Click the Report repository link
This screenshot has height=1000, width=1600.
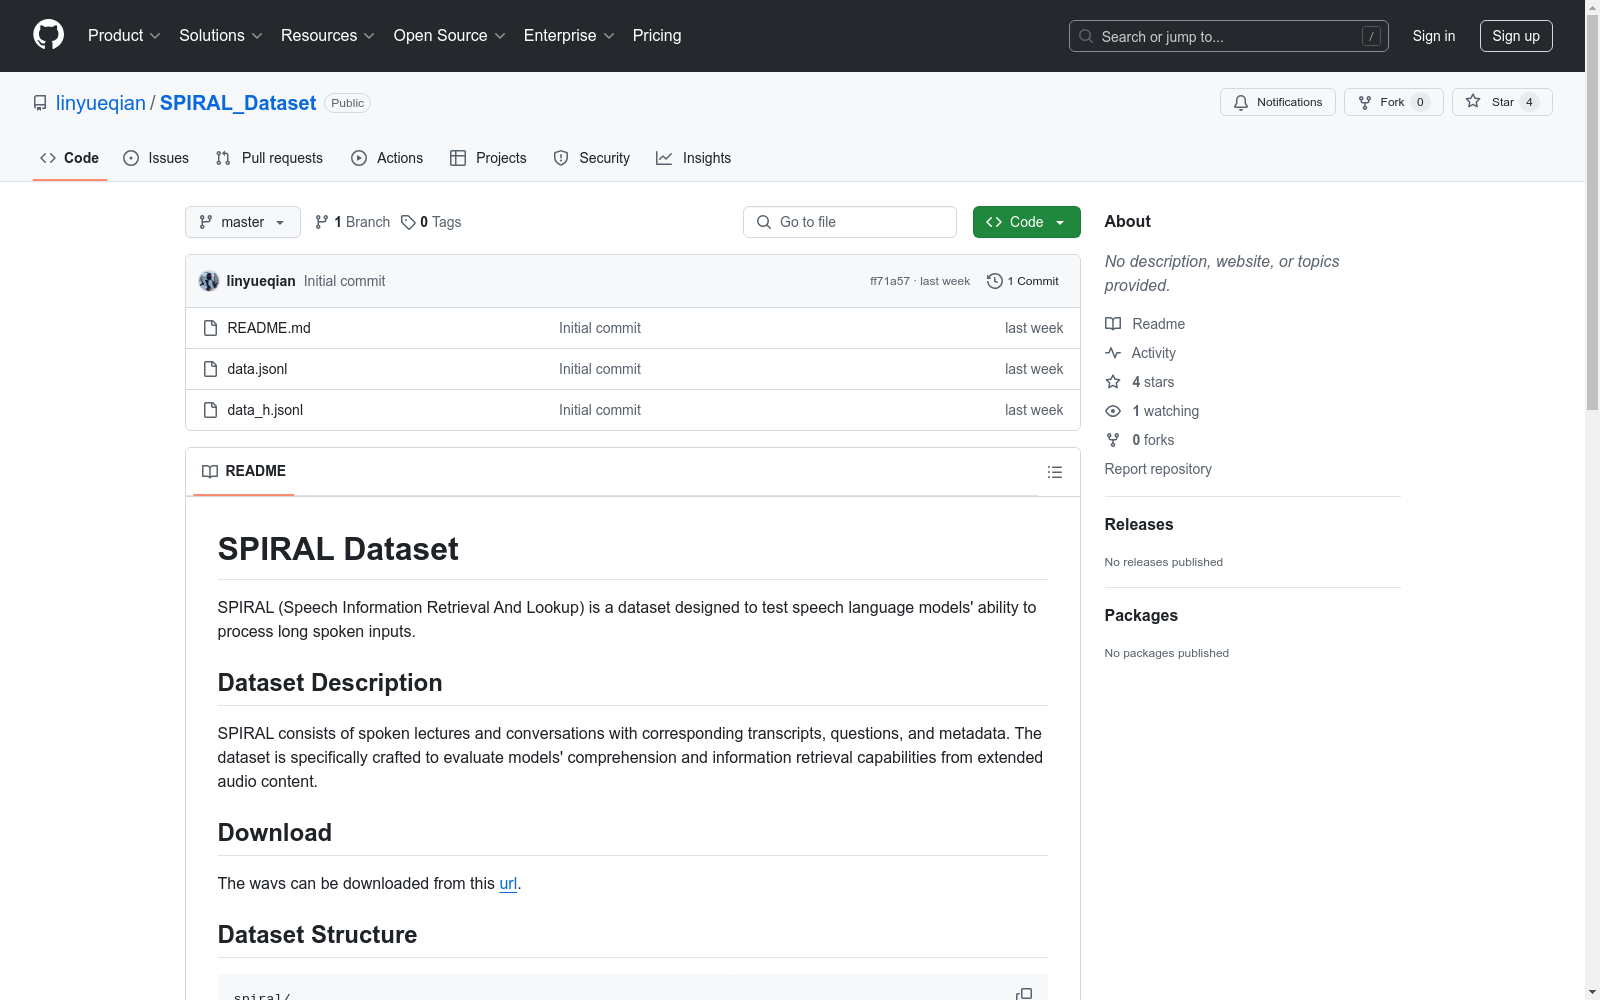1158,469
